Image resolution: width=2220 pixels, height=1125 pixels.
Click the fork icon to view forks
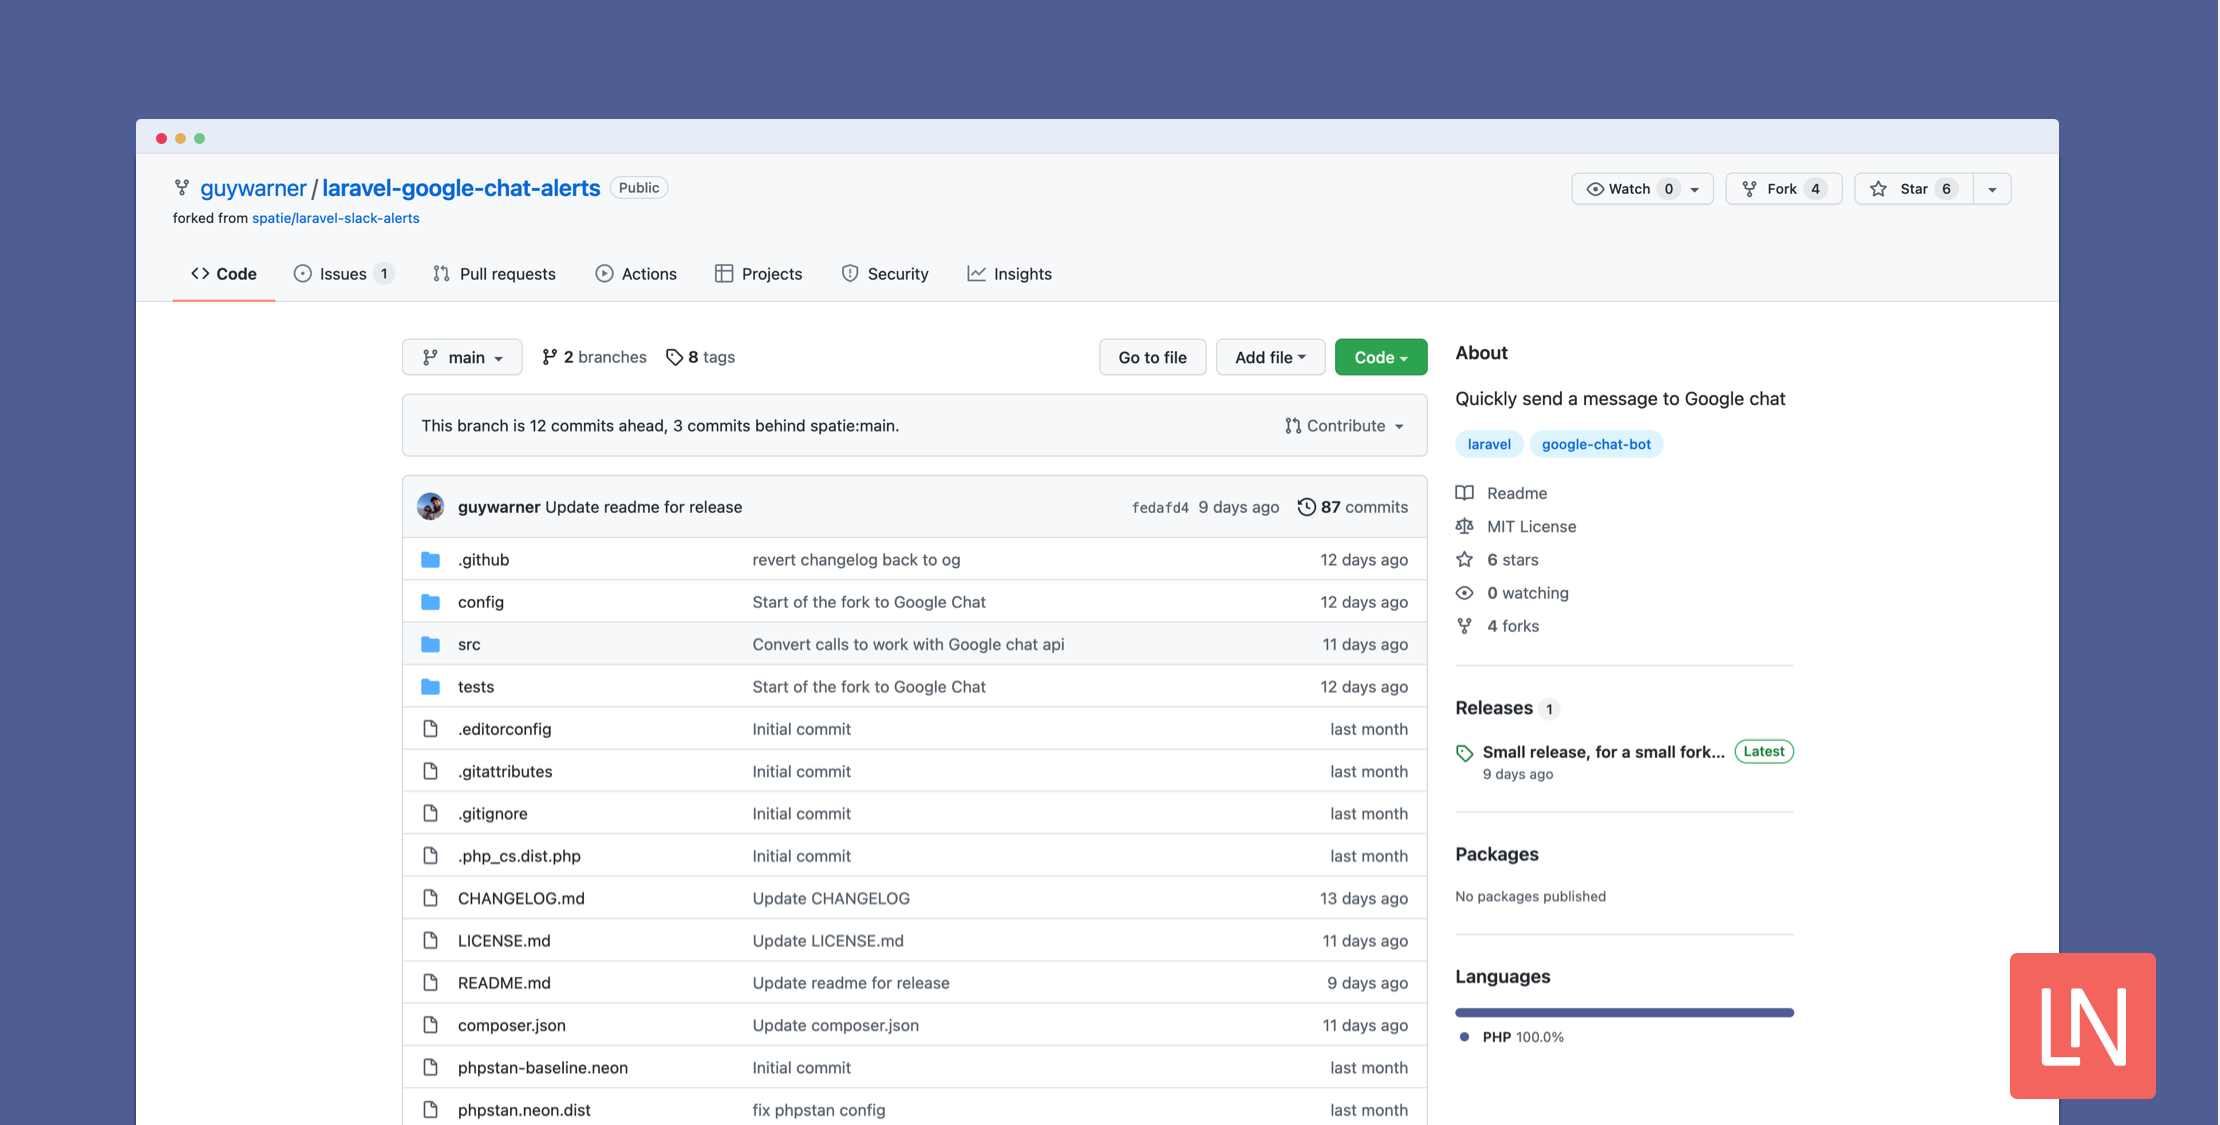(x=1464, y=623)
